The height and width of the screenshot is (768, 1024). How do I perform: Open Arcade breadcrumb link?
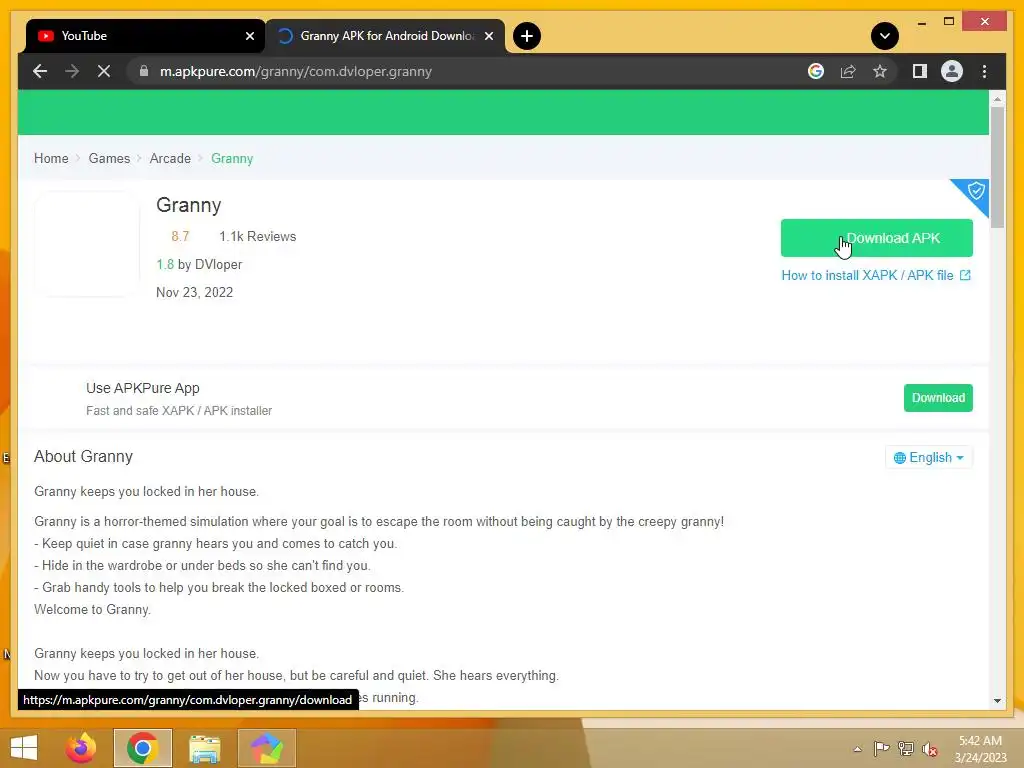[170, 159]
